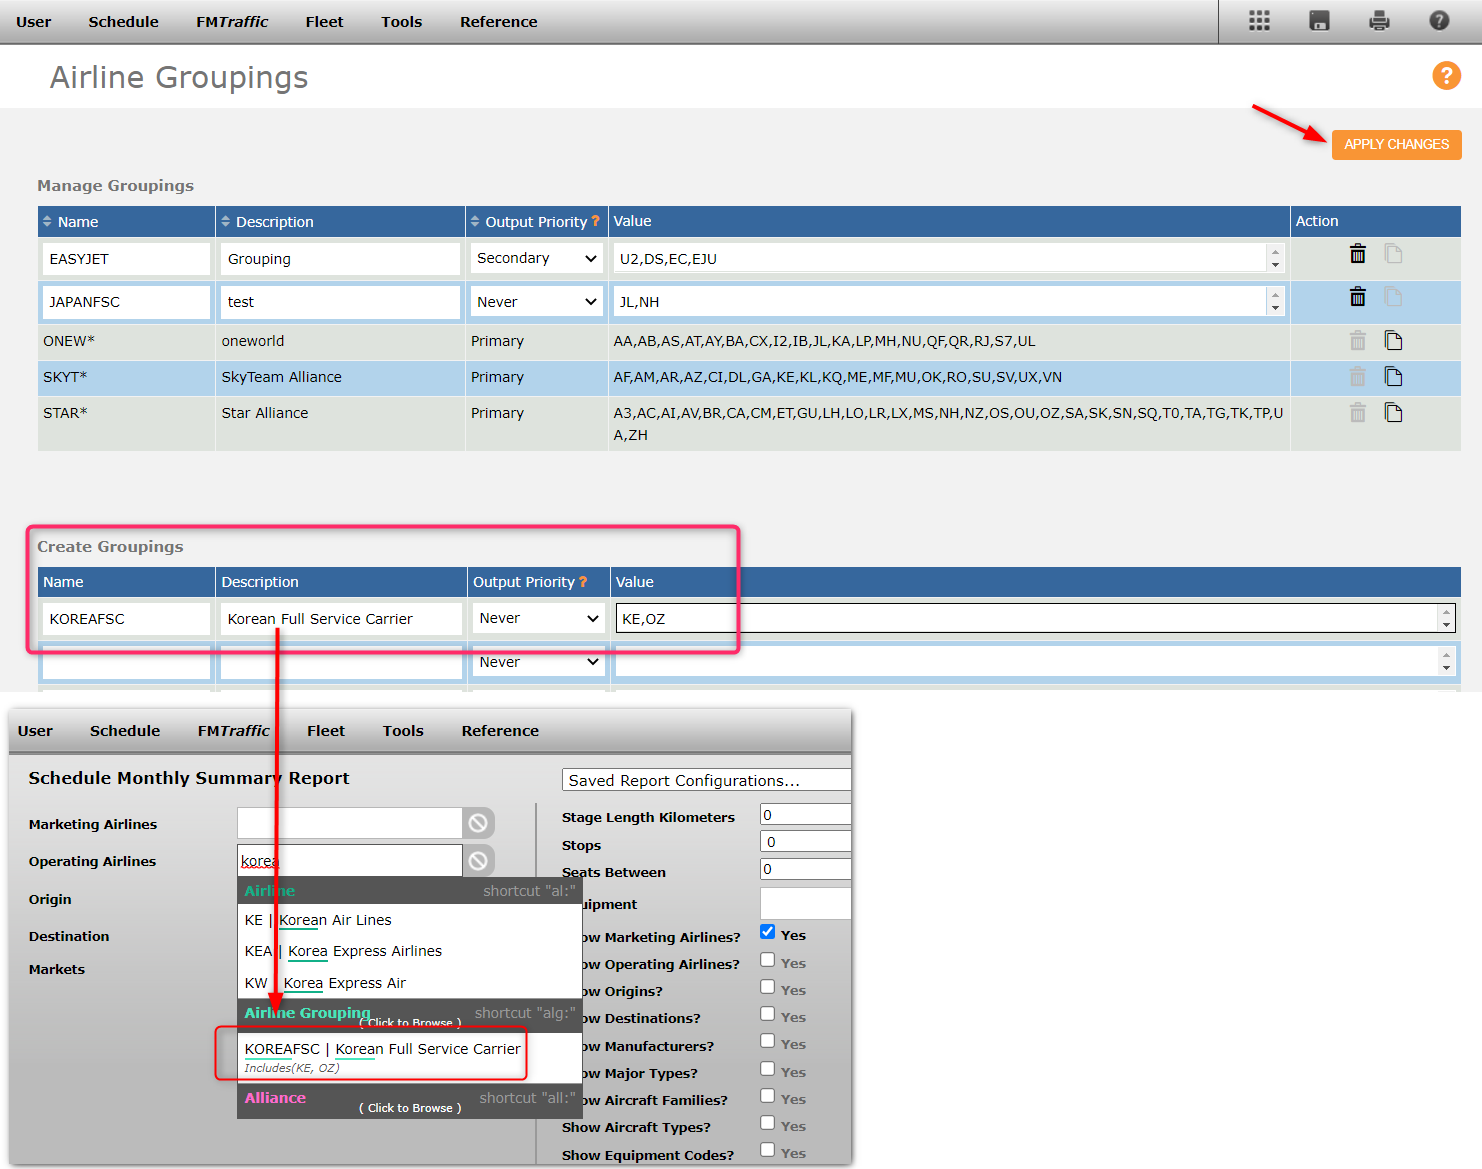Click the KOREAFSC name field
This screenshot has width=1482, height=1169.
[126, 619]
